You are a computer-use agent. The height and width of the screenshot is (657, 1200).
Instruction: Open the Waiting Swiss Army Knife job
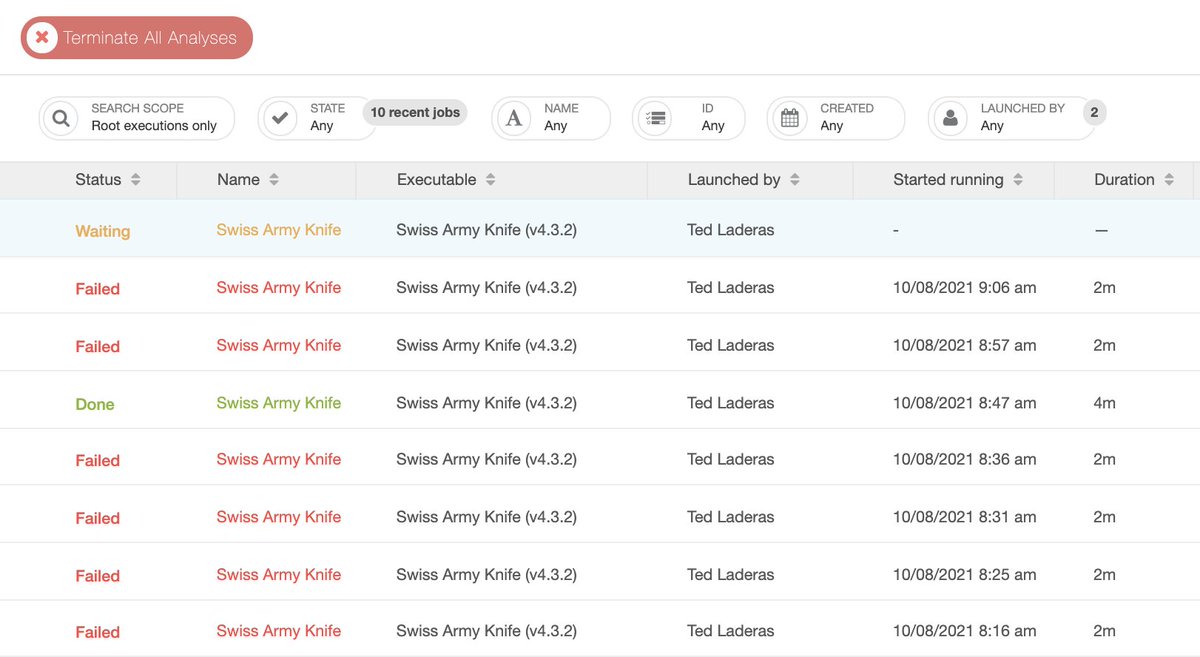279,230
